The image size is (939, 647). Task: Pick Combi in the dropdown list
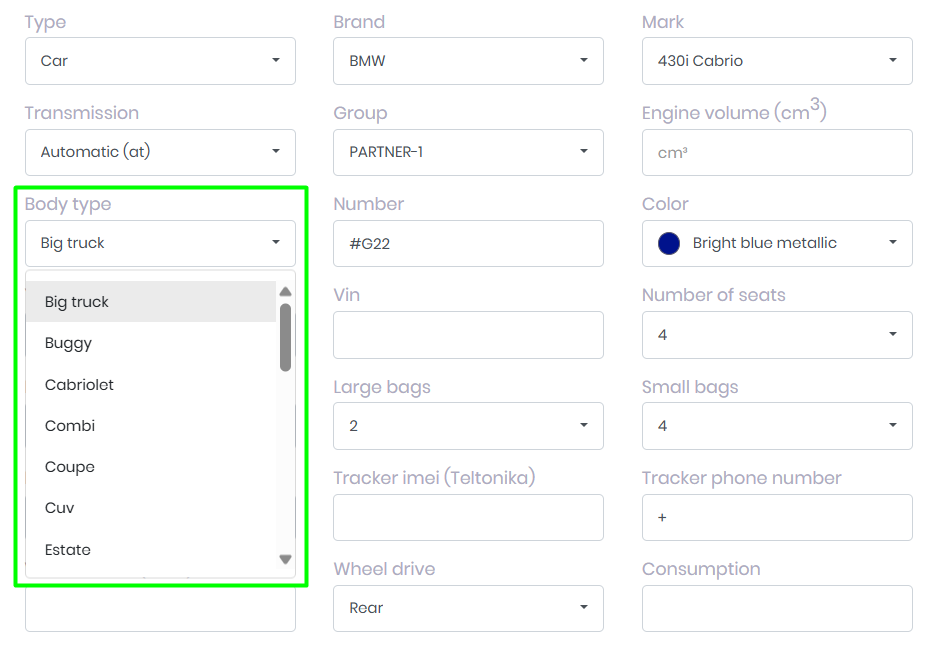[70, 426]
